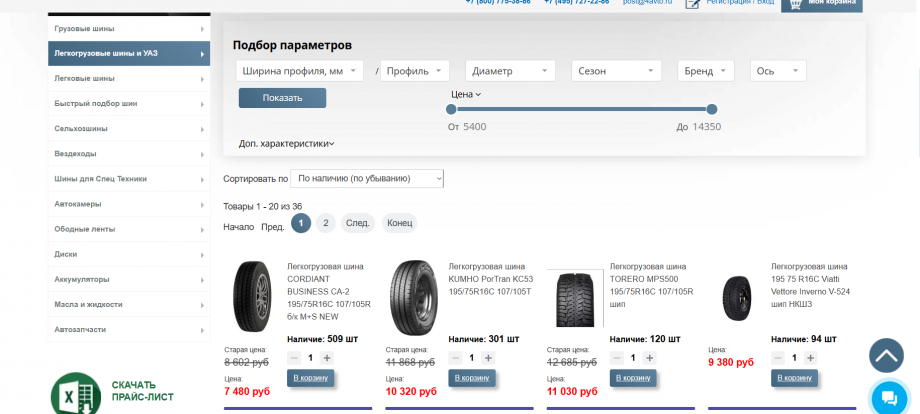Open the Диаметр dropdown
This screenshot has width=920, height=414.
(510, 71)
